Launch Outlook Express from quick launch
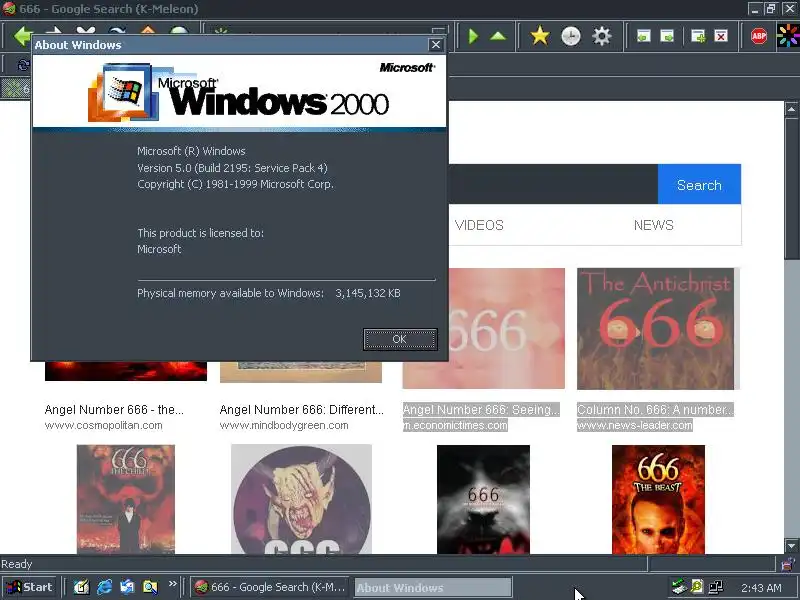Screen dimensions: 800x600 tap(127, 587)
